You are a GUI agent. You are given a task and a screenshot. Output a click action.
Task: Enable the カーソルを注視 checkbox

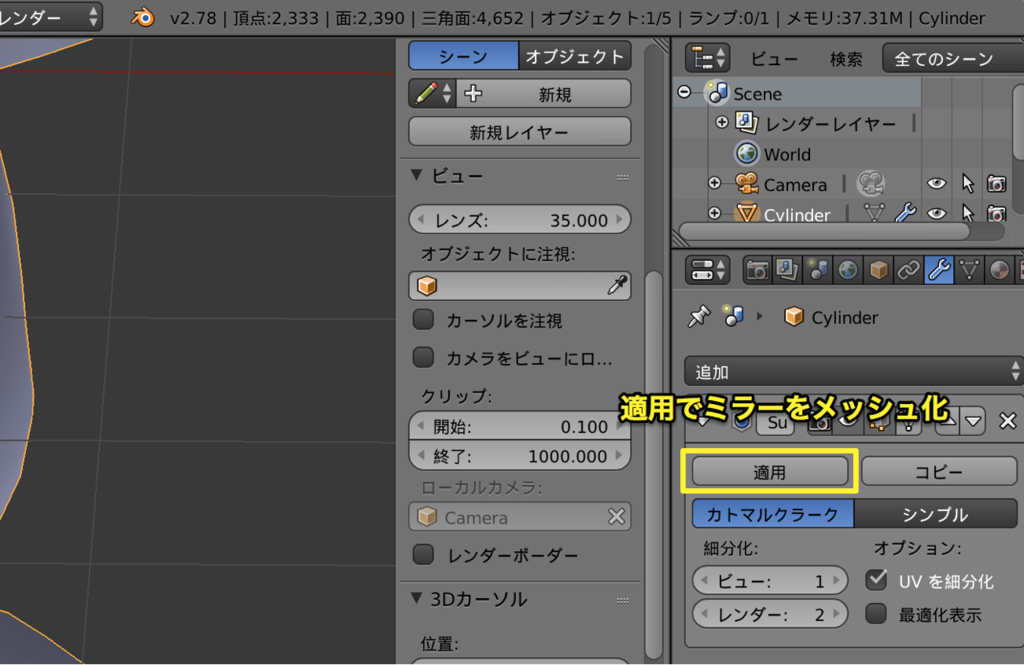(x=423, y=320)
